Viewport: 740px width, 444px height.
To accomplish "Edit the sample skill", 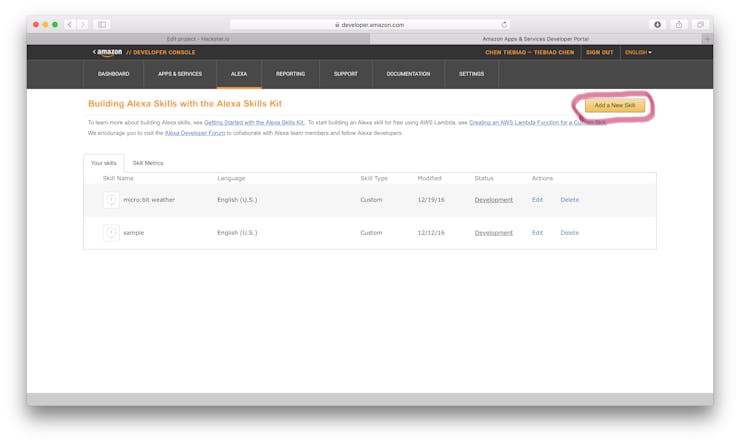I will click(537, 233).
